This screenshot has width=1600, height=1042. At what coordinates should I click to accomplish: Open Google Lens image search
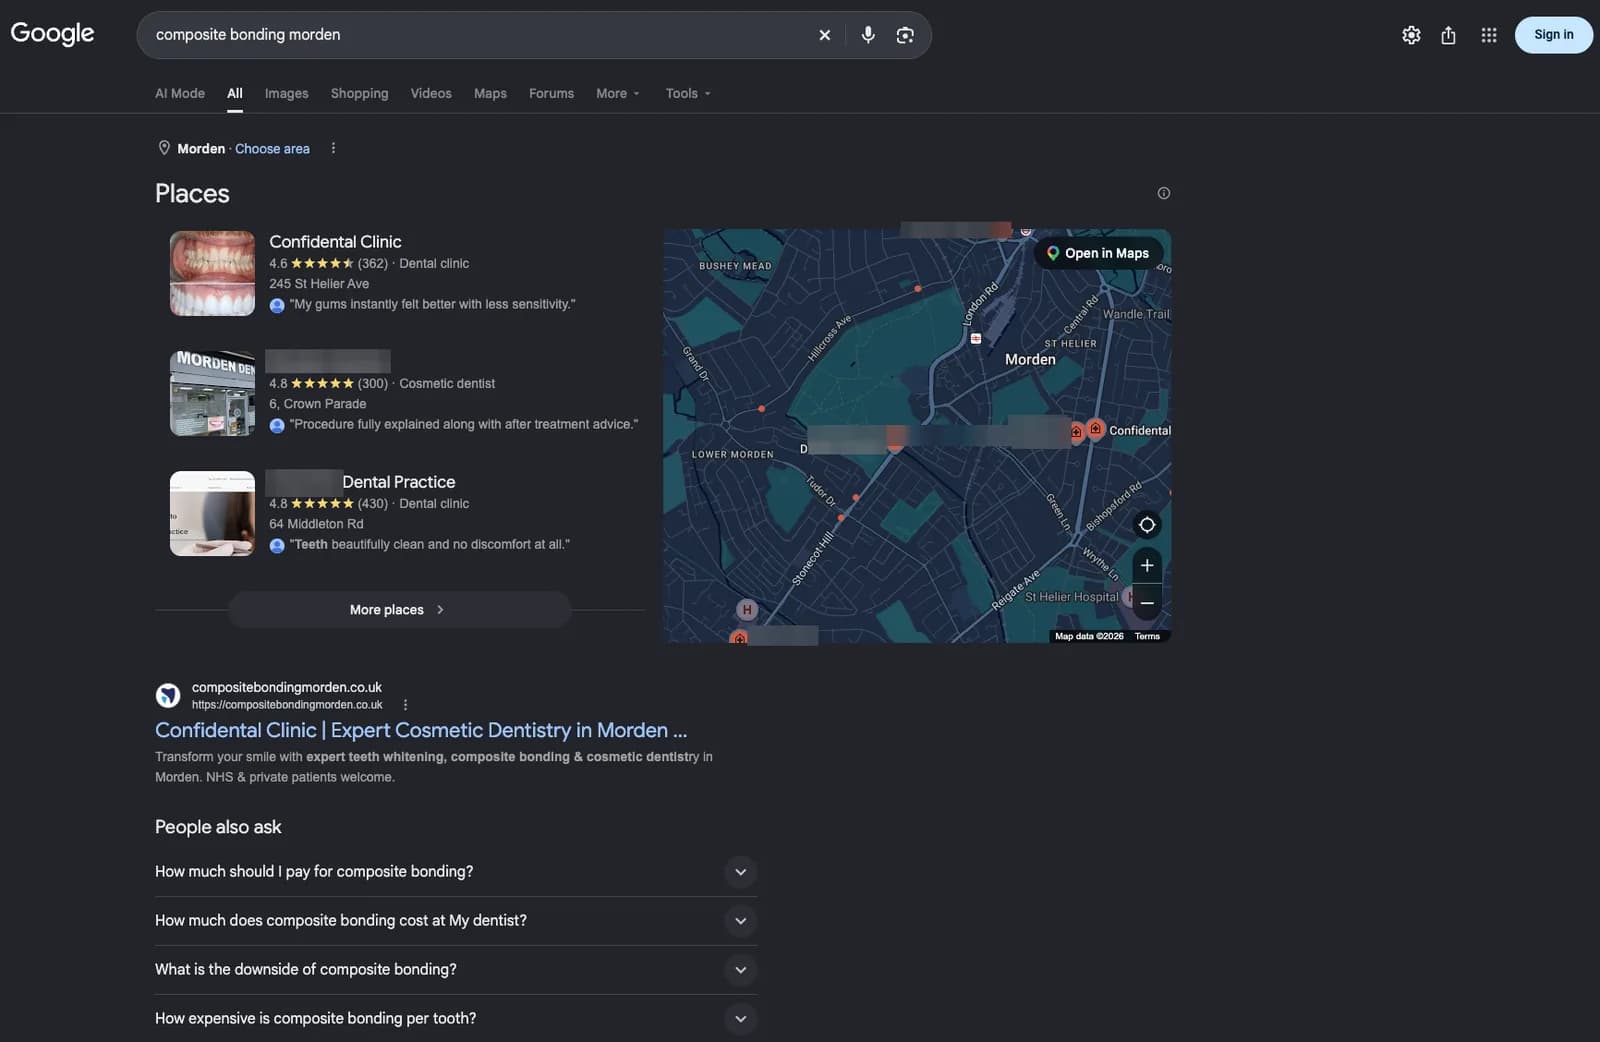click(905, 35)
